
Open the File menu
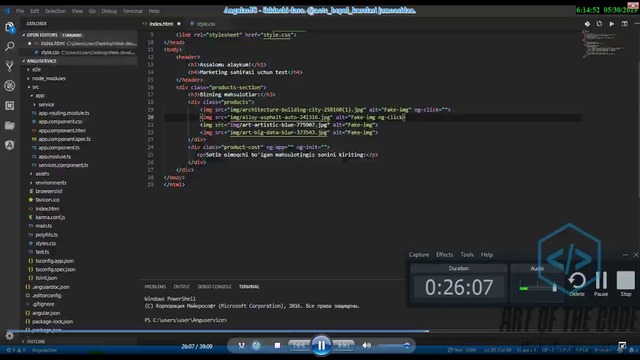(20, 11)
